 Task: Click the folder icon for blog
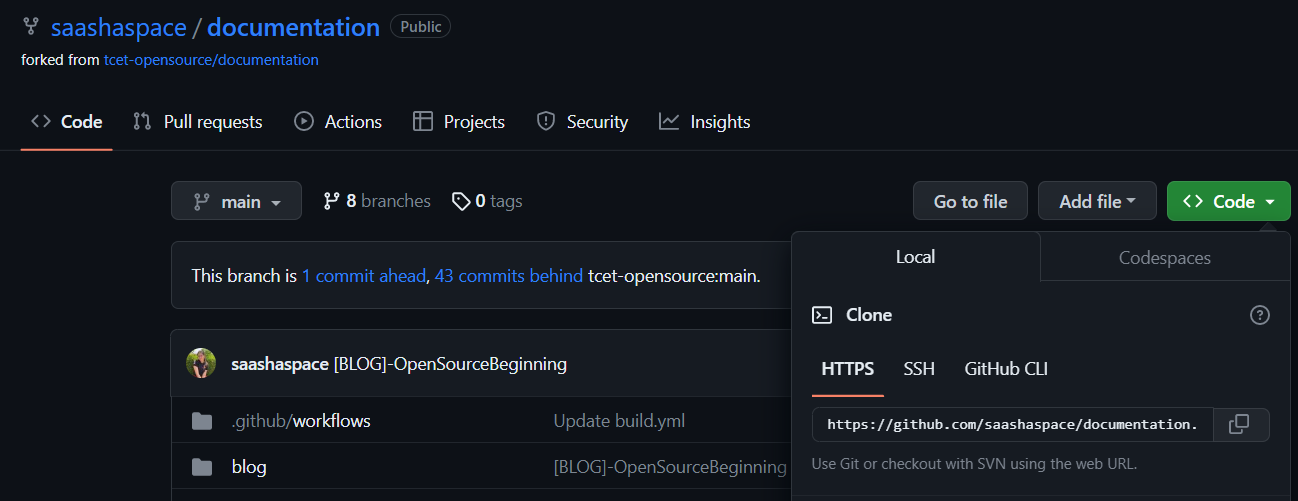click(202, 467)
